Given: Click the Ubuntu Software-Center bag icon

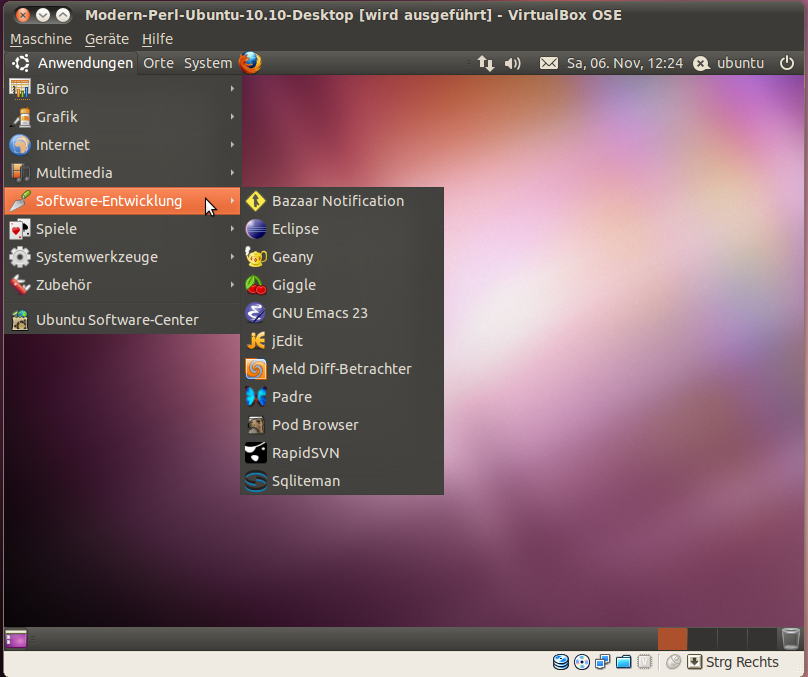Looking at the screenshot, I should pos(20,320).
